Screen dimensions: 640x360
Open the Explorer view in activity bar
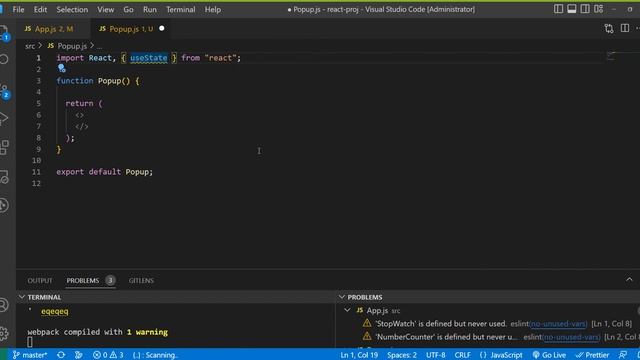click(4, 32)
